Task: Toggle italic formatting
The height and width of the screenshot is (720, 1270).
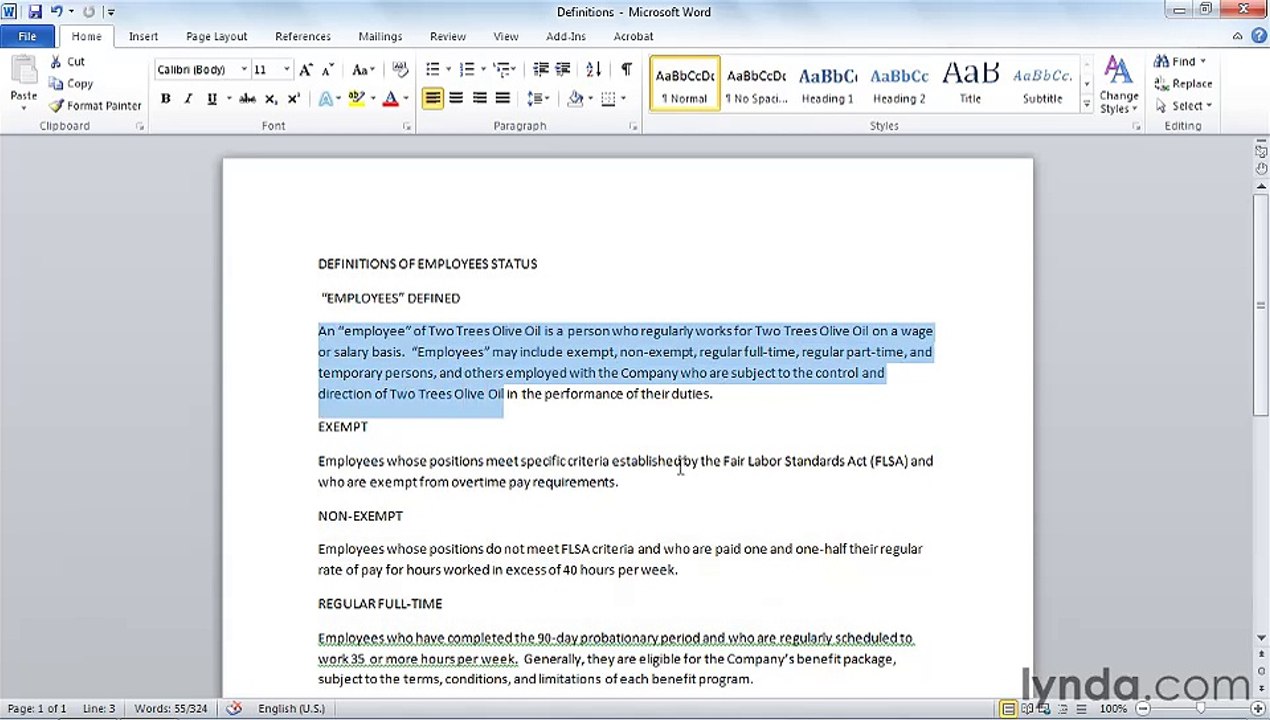Action: pyautogui.click(x=187, y=99)
